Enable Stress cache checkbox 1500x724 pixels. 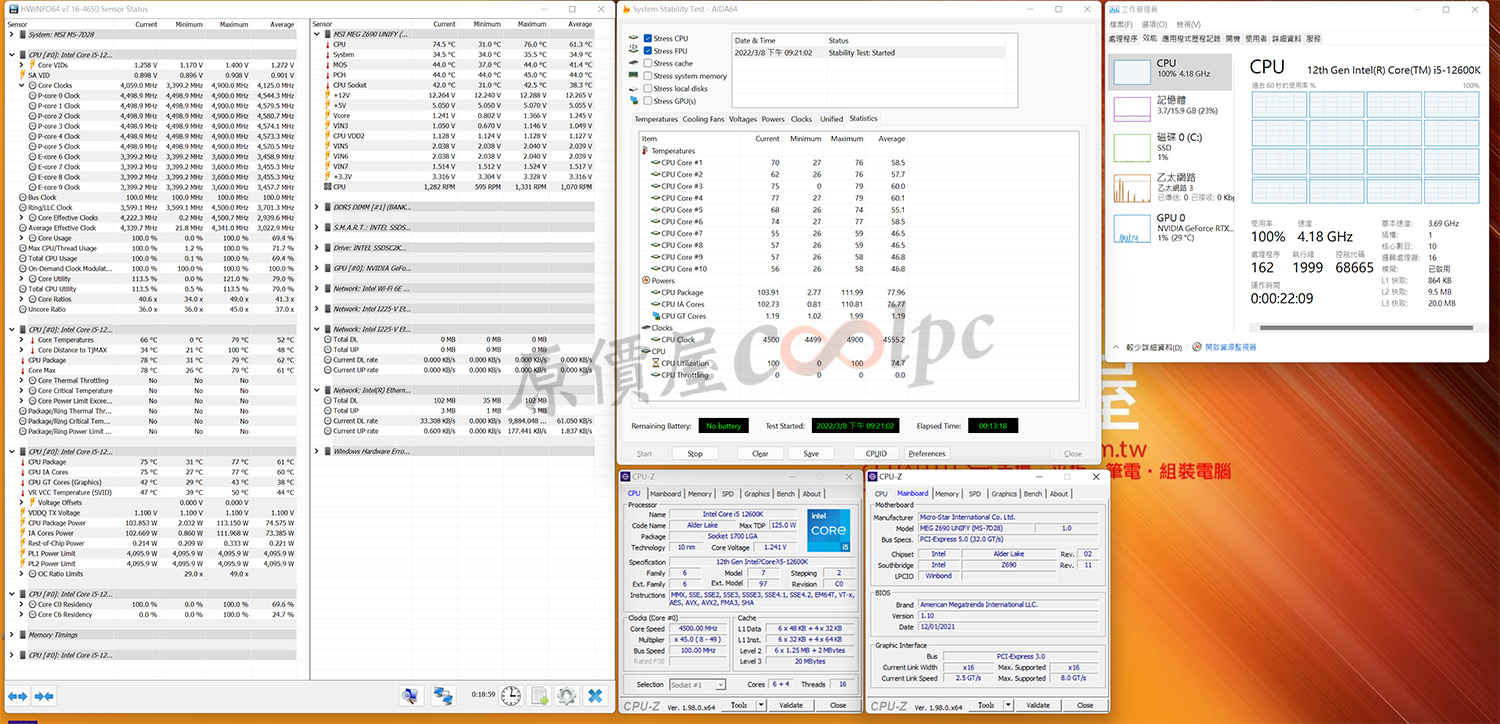(648, 63)
